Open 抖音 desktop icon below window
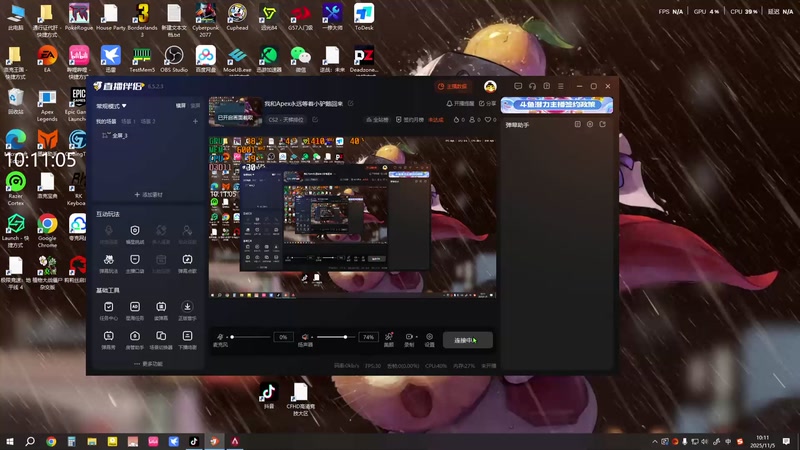Screen dimensions: 800x450 click(269, 396)
